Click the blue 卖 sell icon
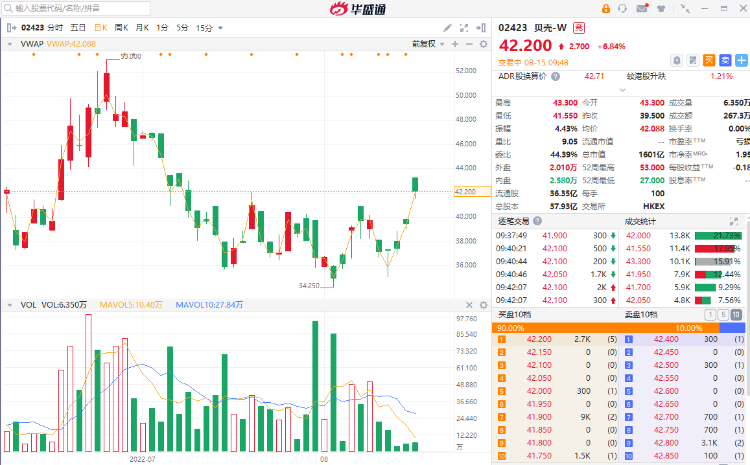The height and width of the screenshot is (465, 750). pyautogui.click(x=723, y=59)
